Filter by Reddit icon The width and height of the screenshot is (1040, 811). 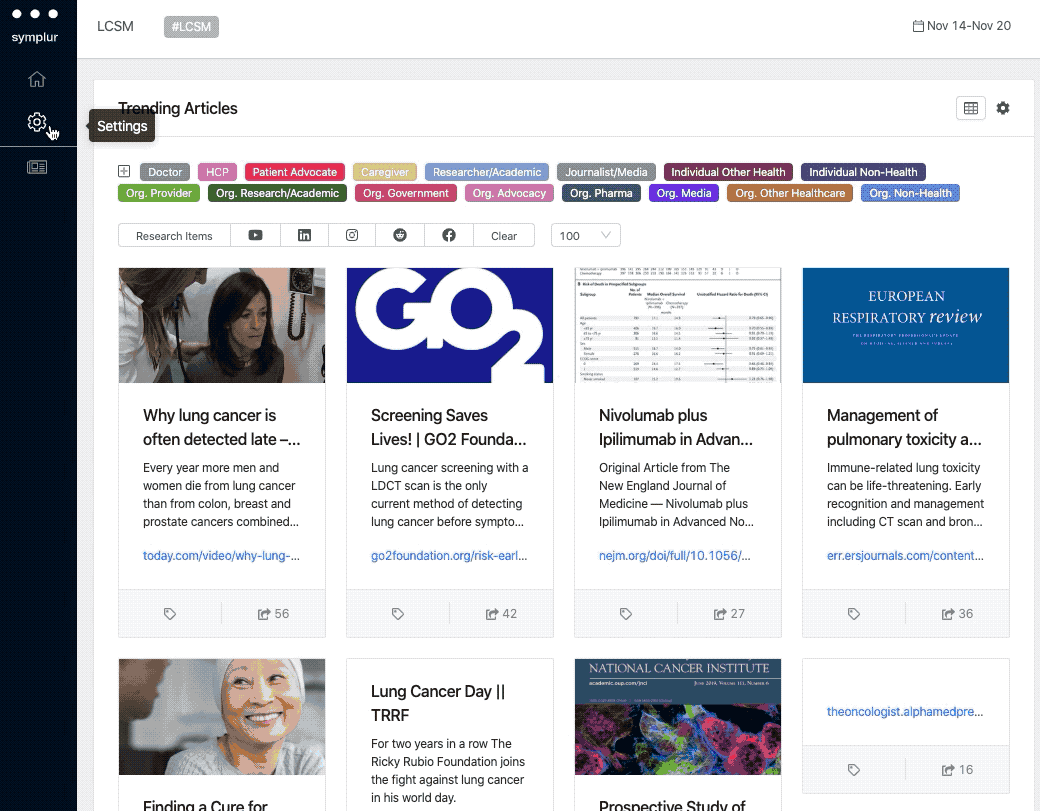pyautogui.click(x=400, y=235)
